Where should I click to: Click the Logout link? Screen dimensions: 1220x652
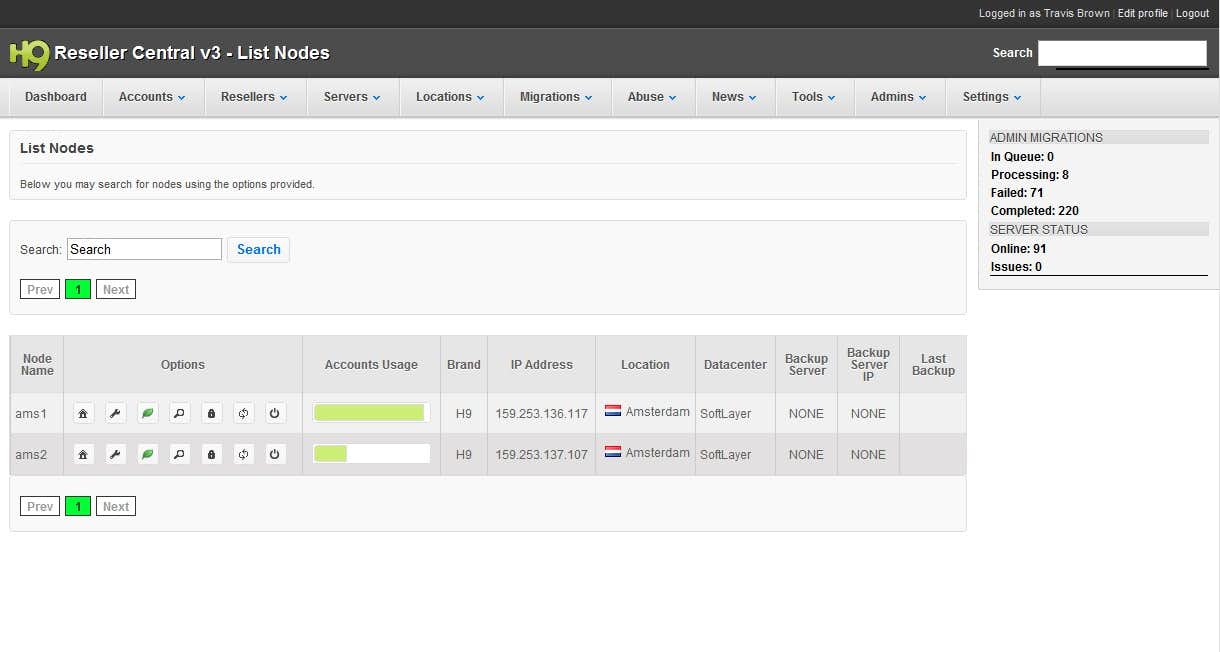1192,13
